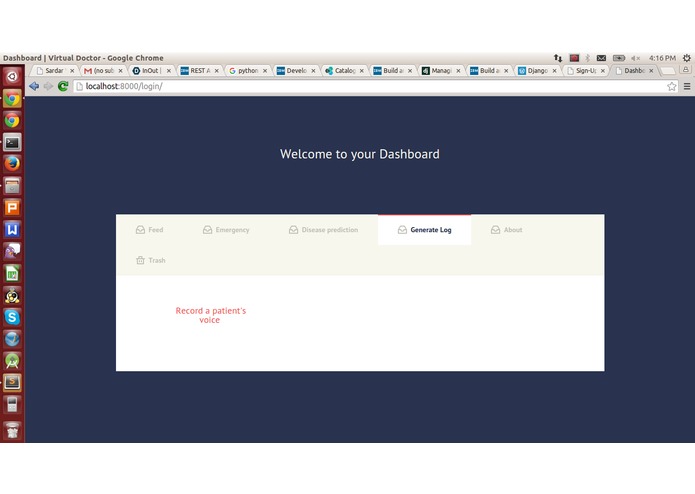The image size is (695, 494).
Task: Switch to the Manag browser tab
Action: 441,70
